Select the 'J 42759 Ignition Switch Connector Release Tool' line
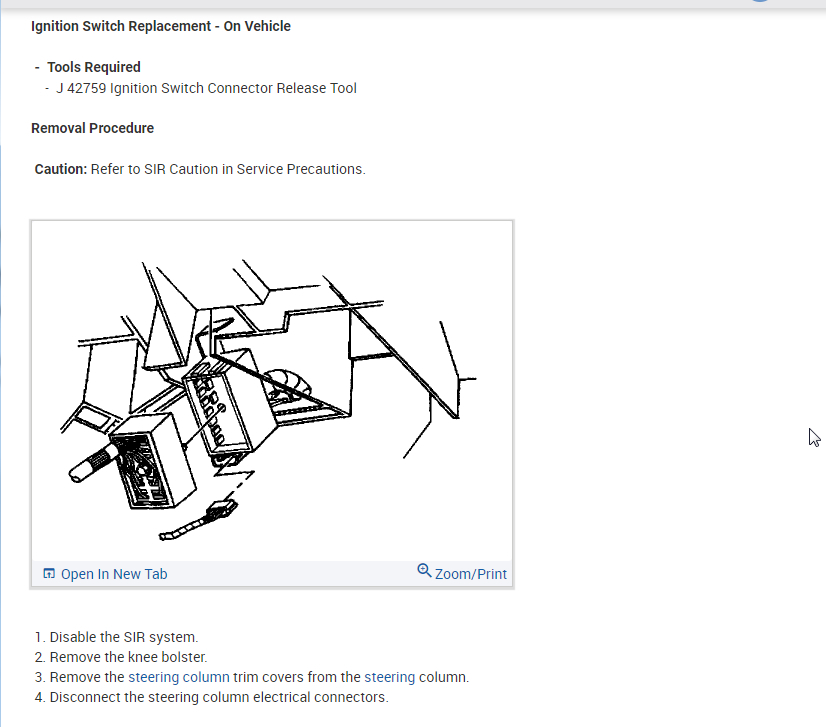The image size is (826, 727). click(x=206, y=88)
